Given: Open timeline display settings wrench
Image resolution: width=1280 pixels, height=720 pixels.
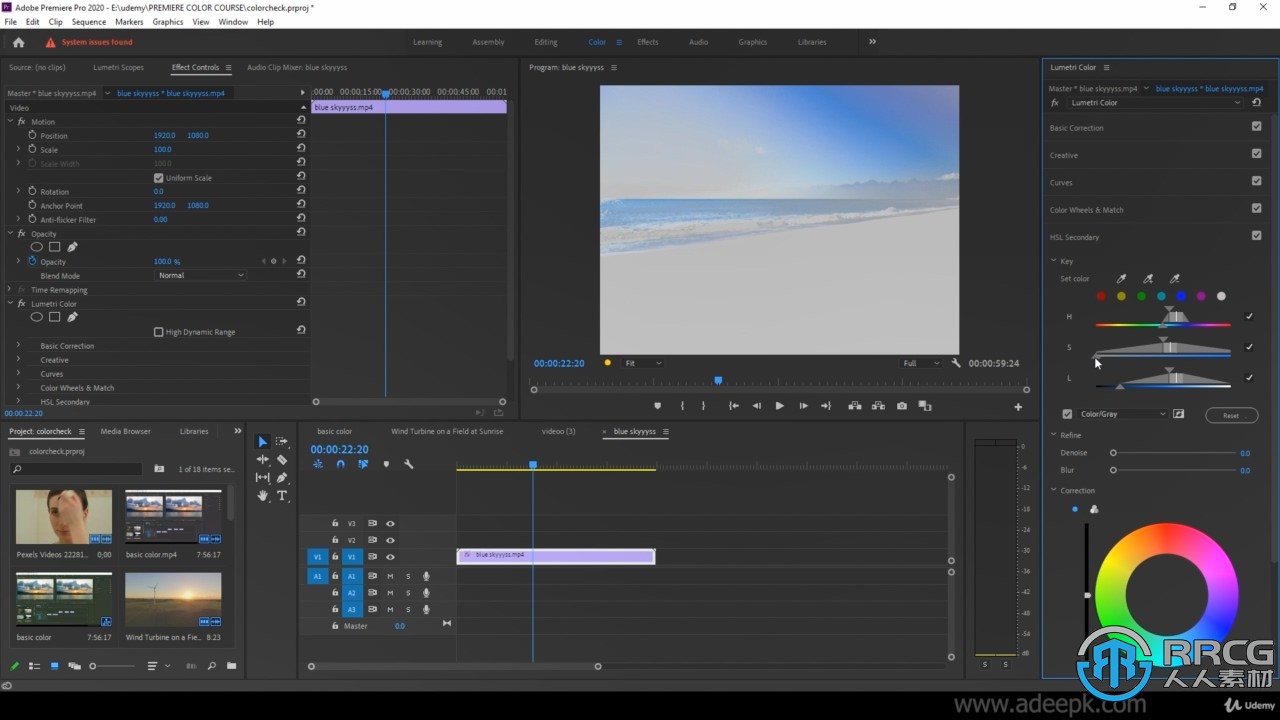Looking at the screenshot, I should point(408,464).
